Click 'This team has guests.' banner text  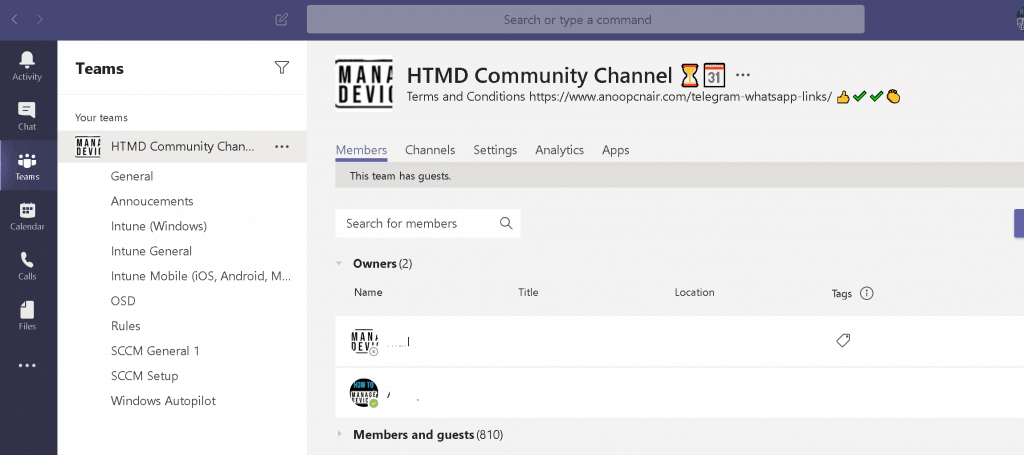400,176
